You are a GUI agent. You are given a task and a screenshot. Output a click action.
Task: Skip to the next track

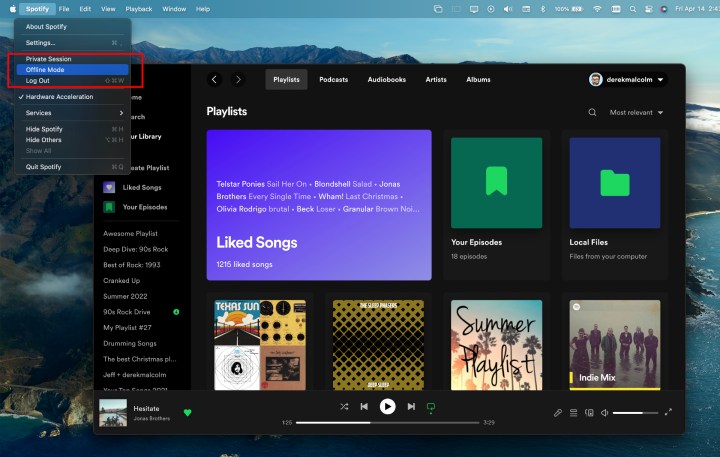tap(411, 407)
